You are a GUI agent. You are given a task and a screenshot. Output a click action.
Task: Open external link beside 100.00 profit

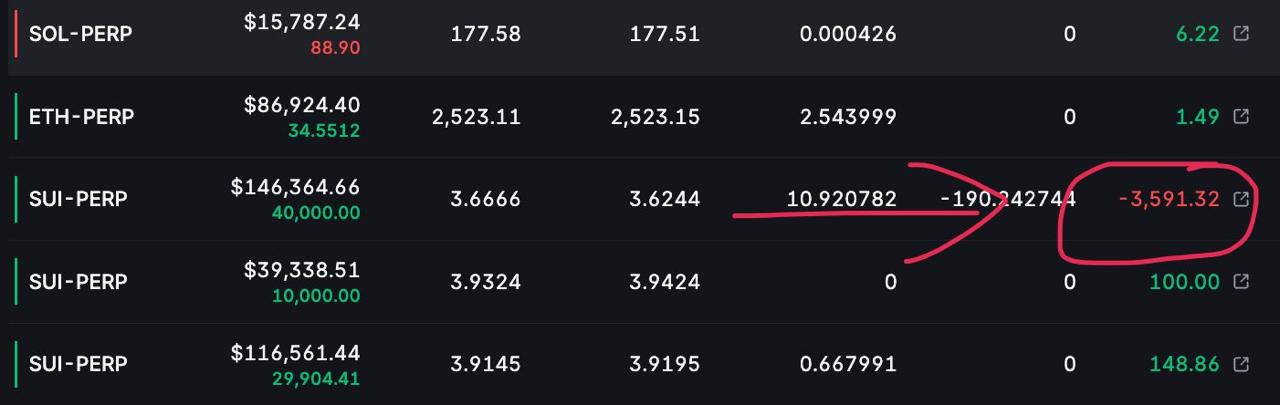(x=1241, y=281)
